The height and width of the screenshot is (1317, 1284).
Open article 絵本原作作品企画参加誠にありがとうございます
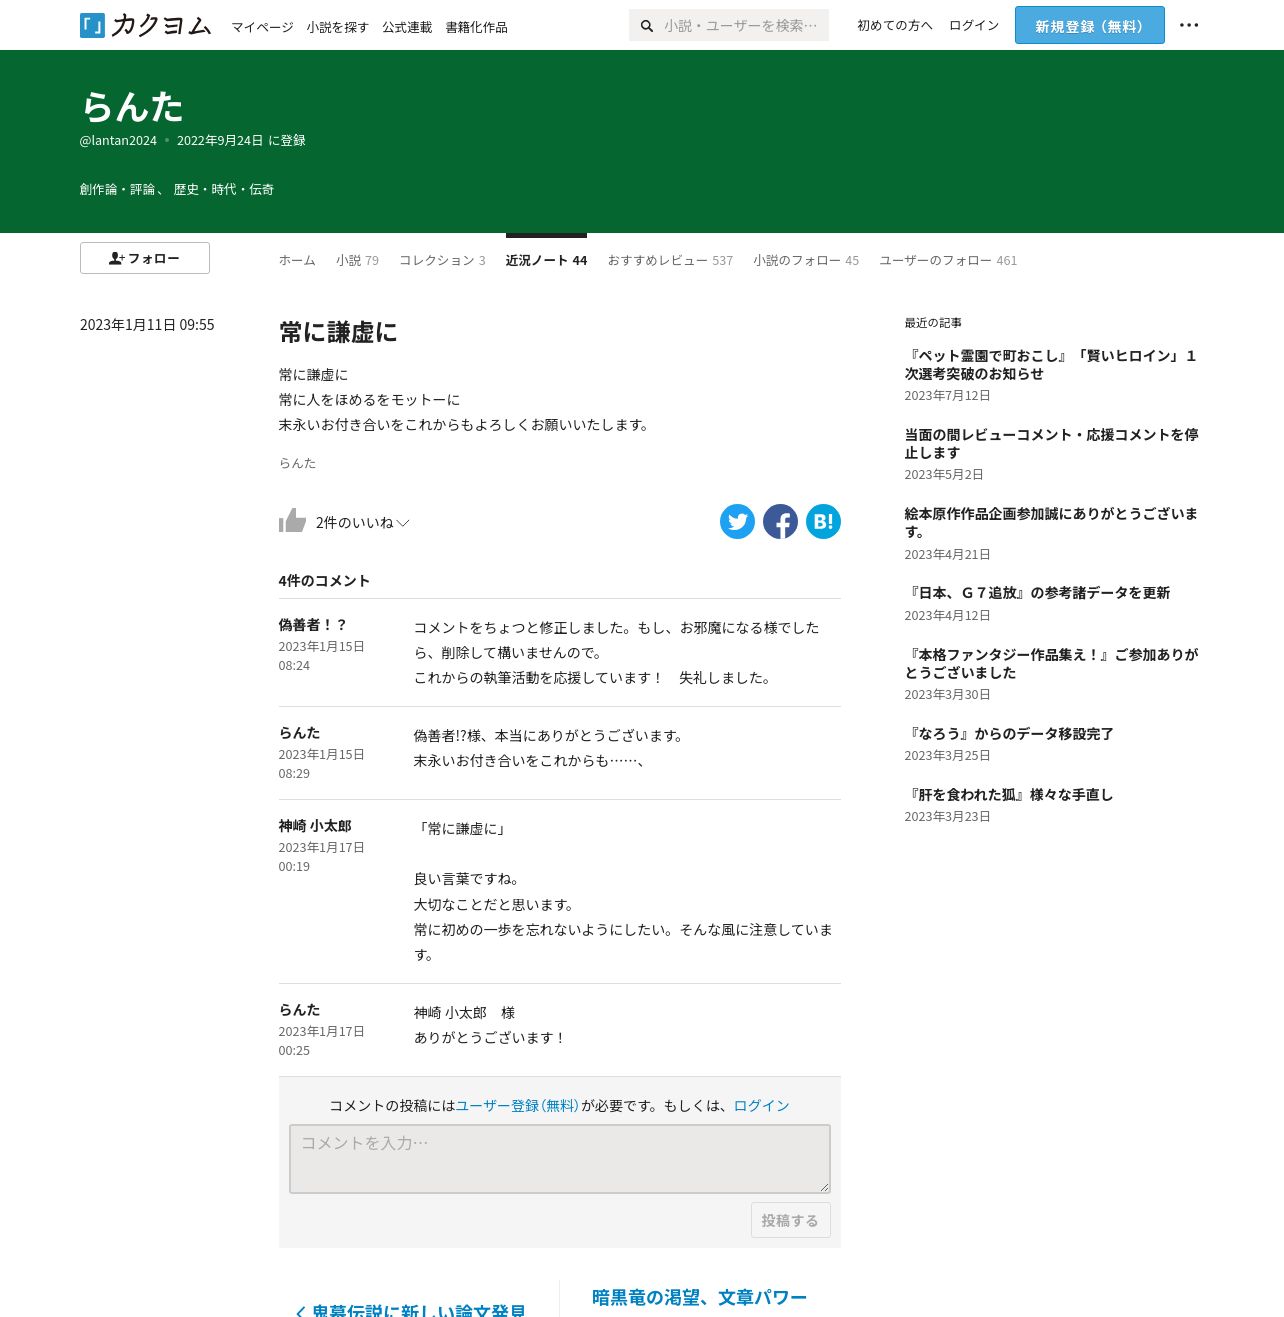(1051, 522)
